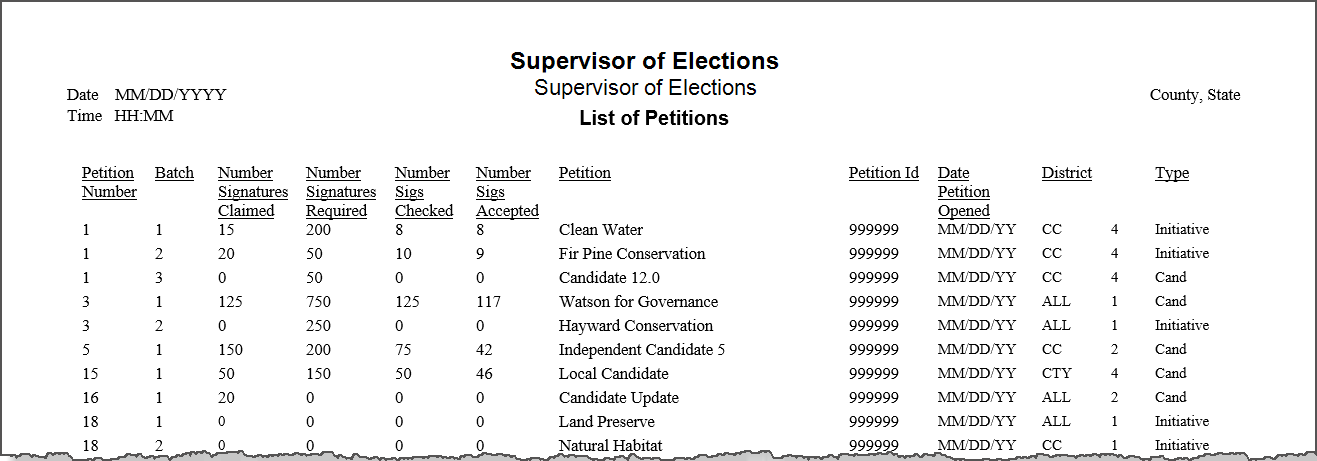
Task: Select the Petition Id column header
Action: tap(884, 173)
